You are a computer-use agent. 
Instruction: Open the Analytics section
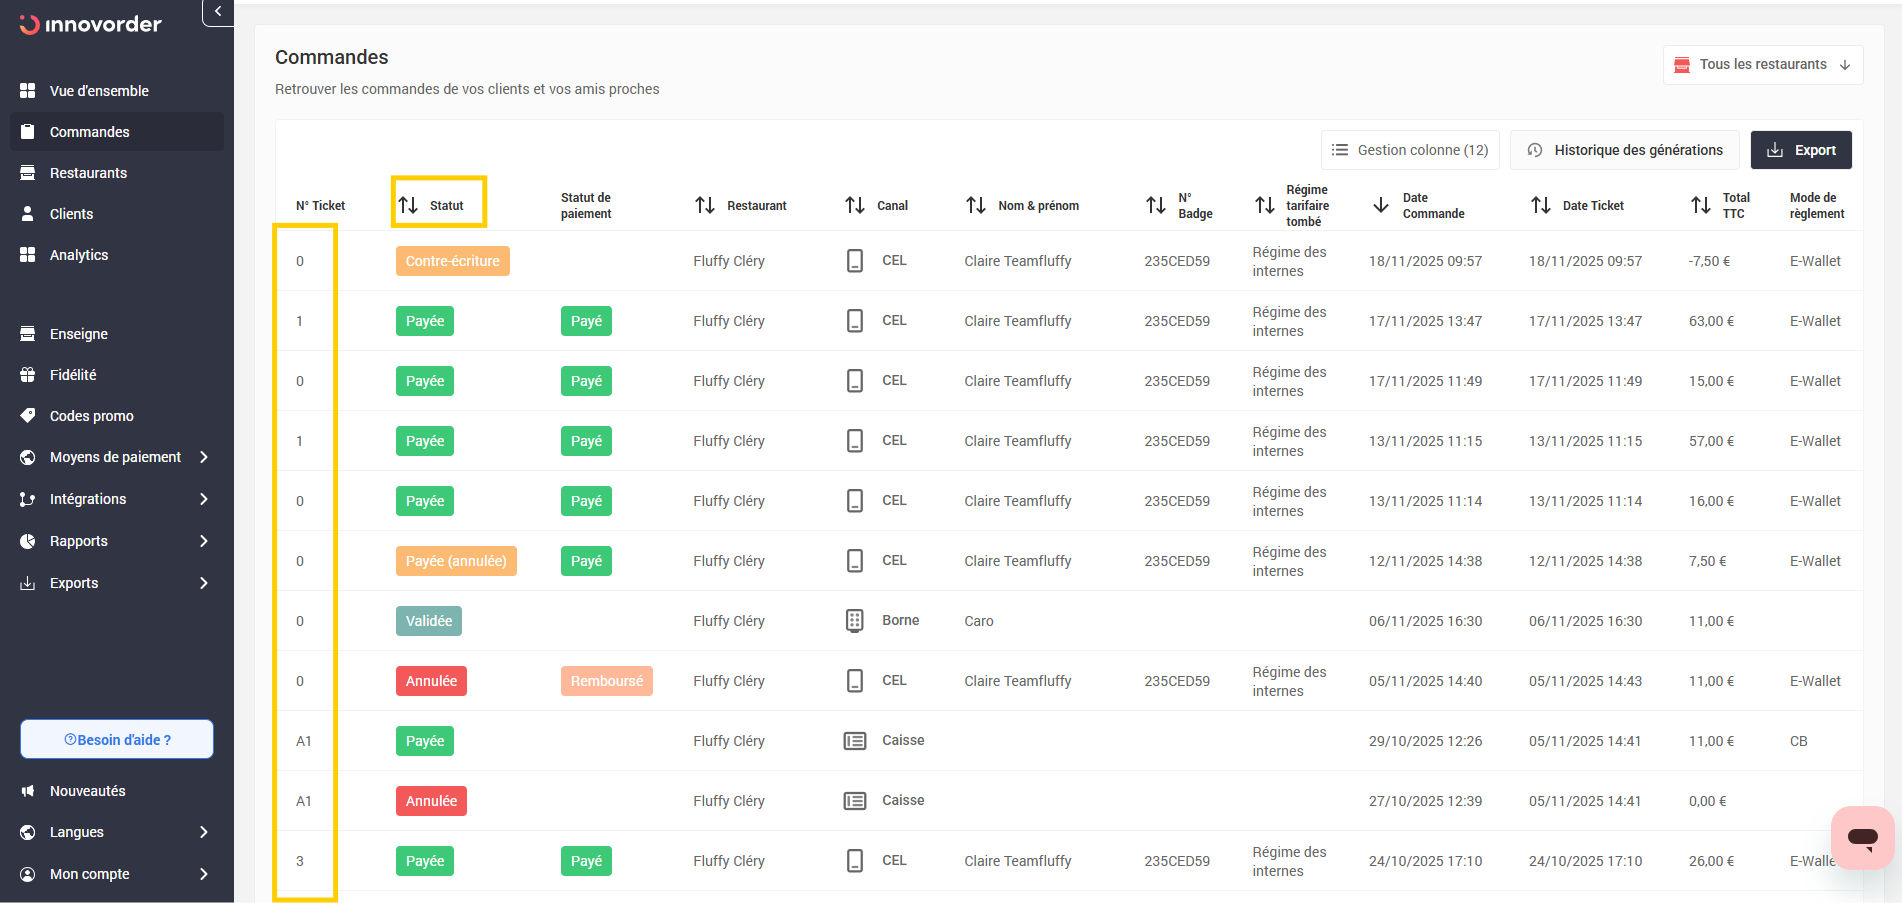[x=79, y=255]
